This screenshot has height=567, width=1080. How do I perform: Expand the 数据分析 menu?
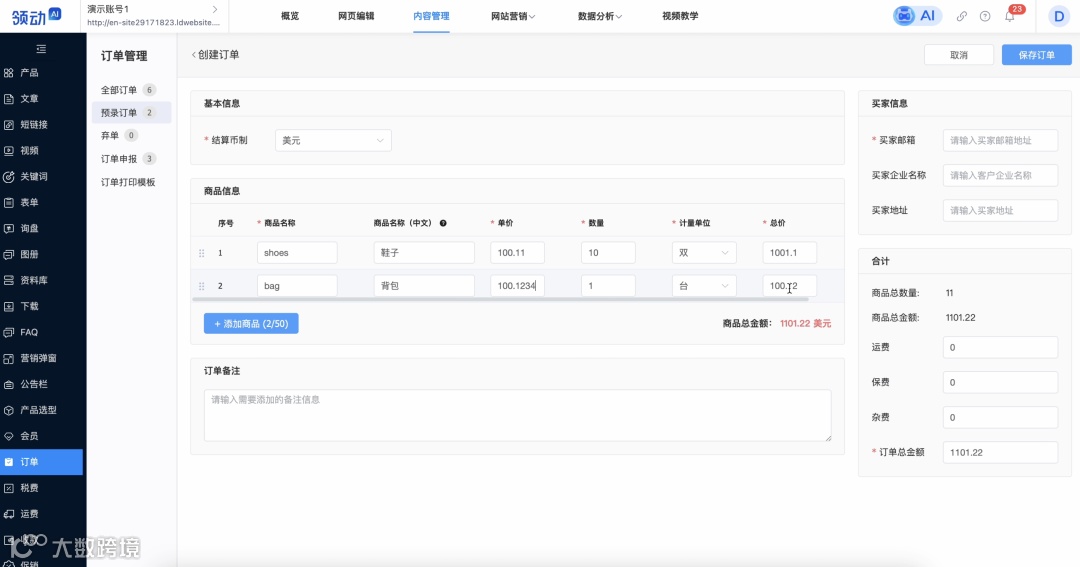(x=600, y=16)
